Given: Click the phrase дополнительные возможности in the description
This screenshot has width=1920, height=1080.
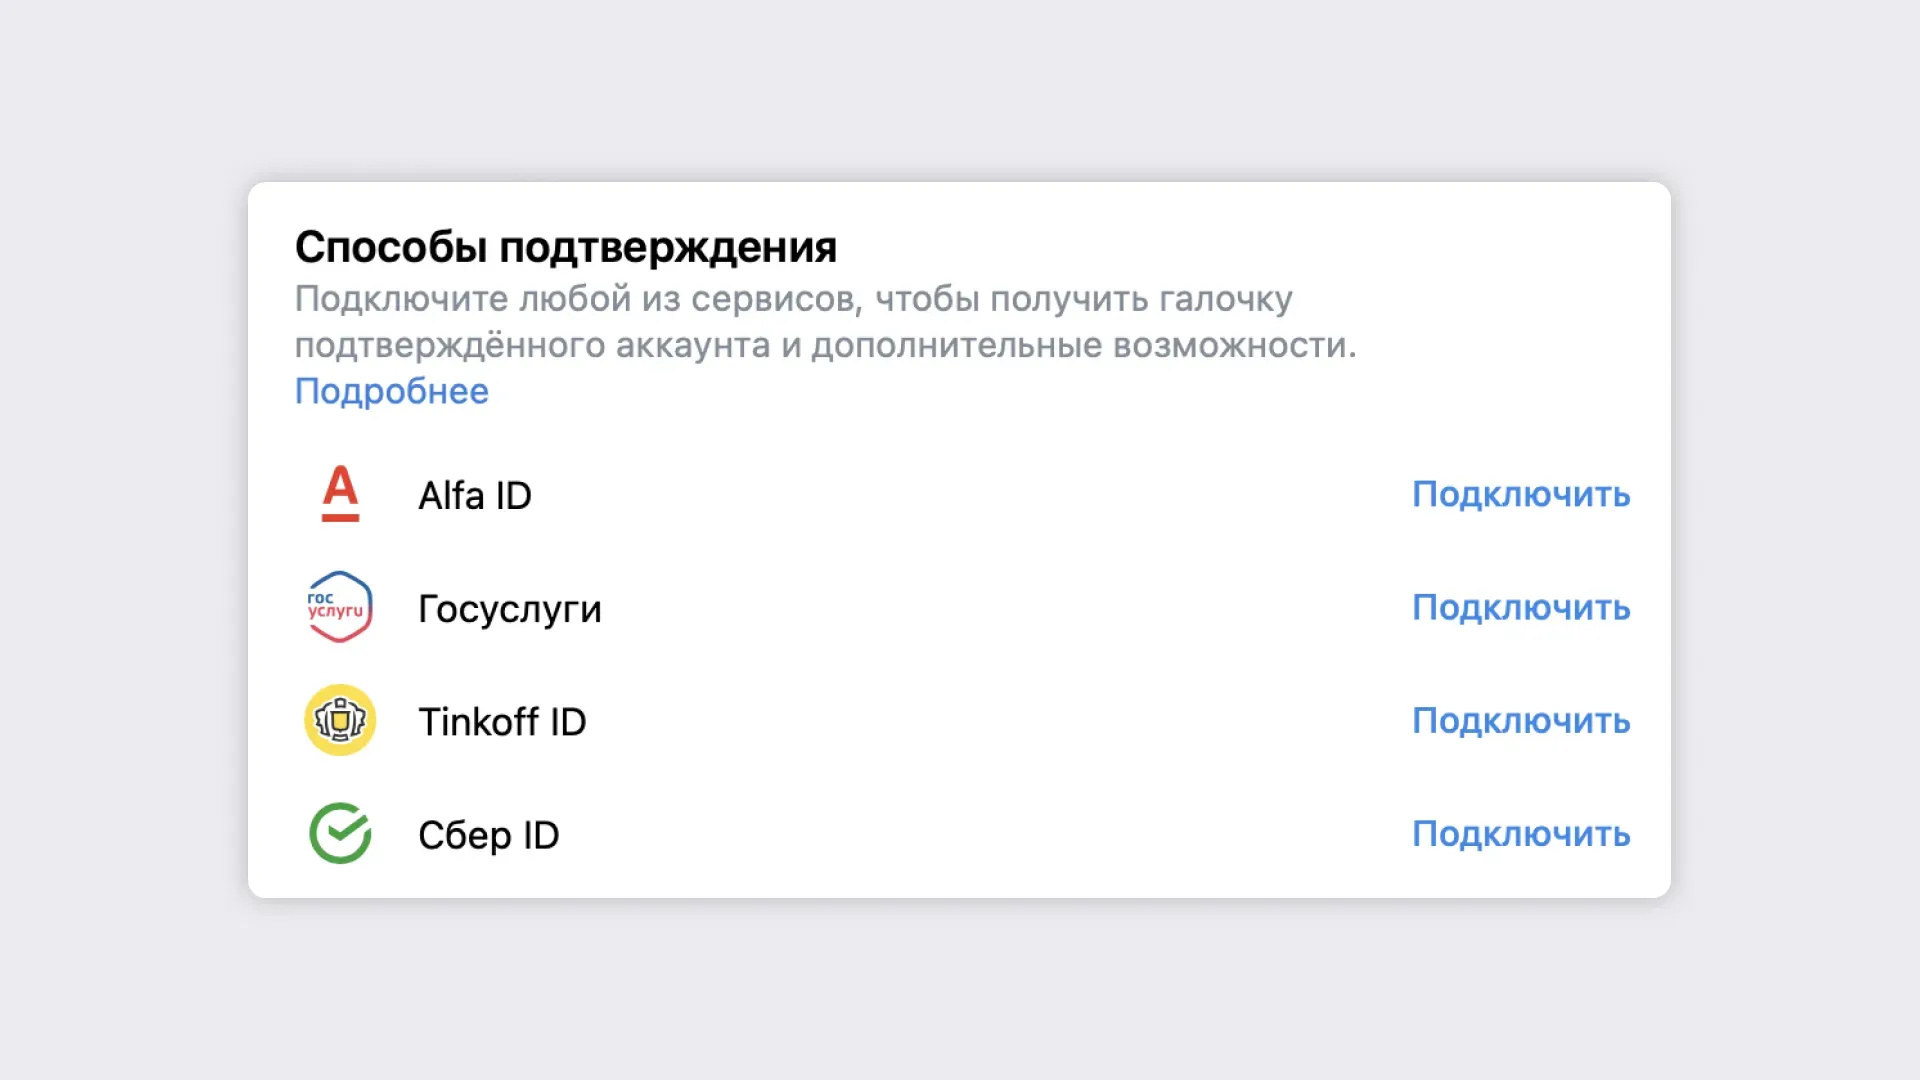Looking at the screenshot, I should (x=1084, y=345).
